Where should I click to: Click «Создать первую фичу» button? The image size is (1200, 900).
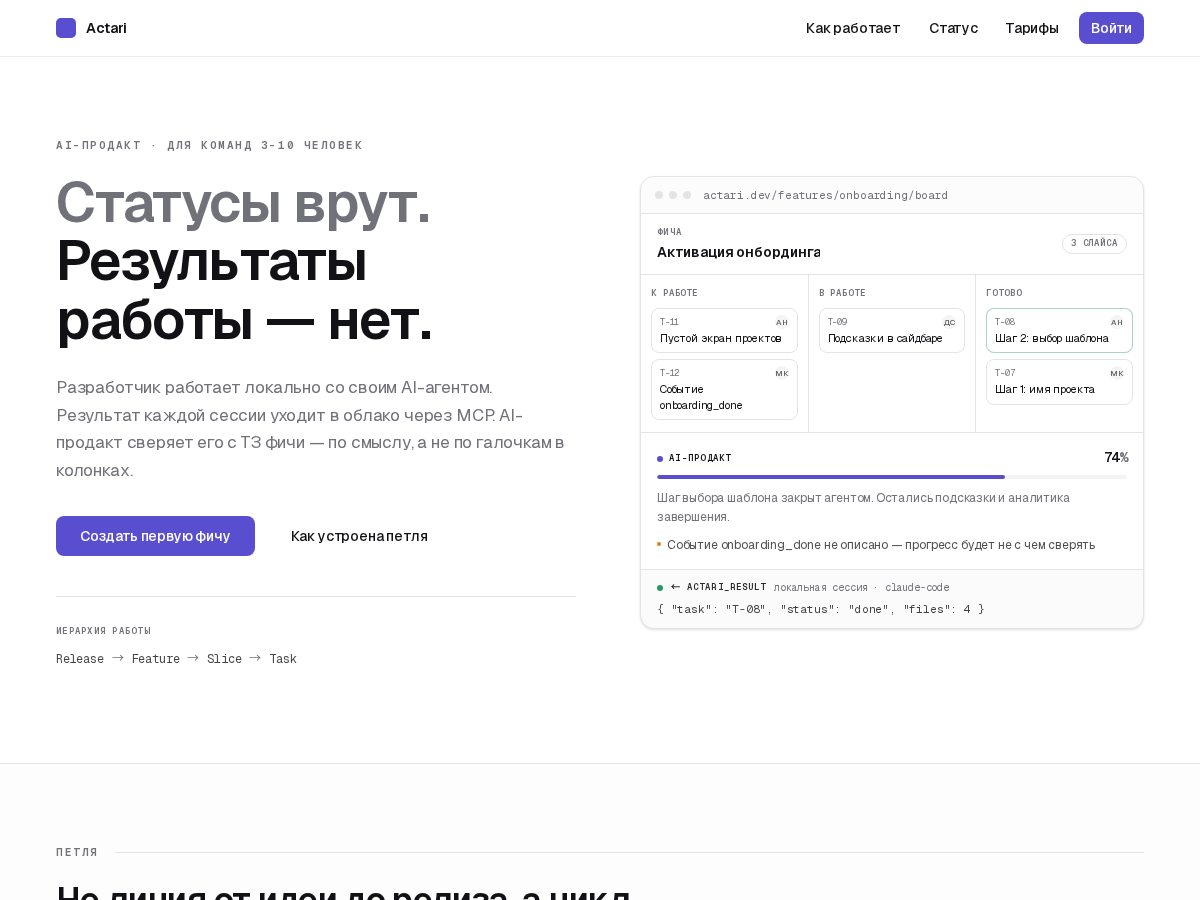pos(155,536)
